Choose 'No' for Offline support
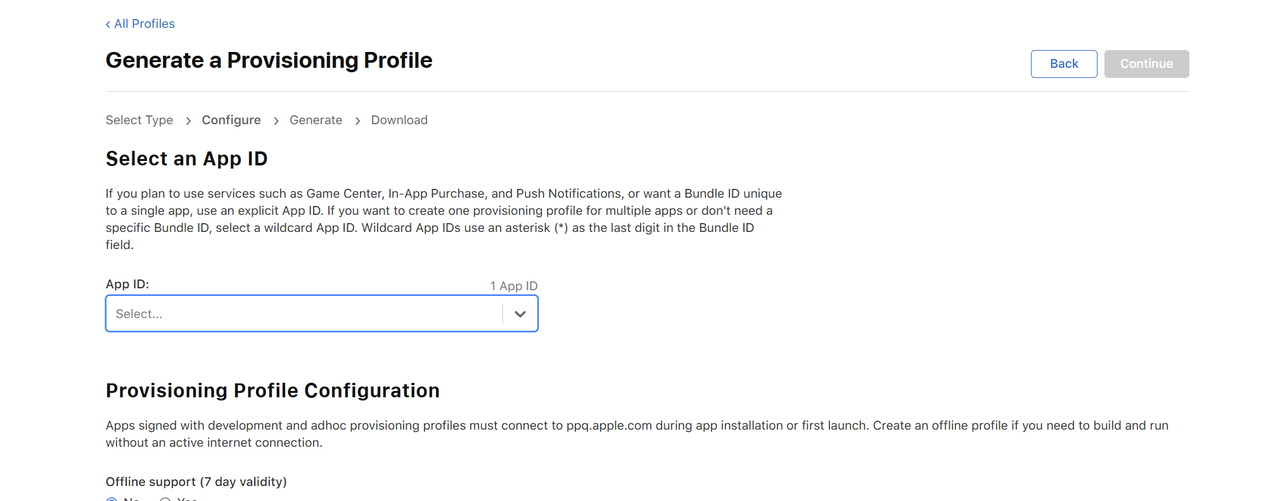This screenshot has width=1280, height=501. point(112,499)
